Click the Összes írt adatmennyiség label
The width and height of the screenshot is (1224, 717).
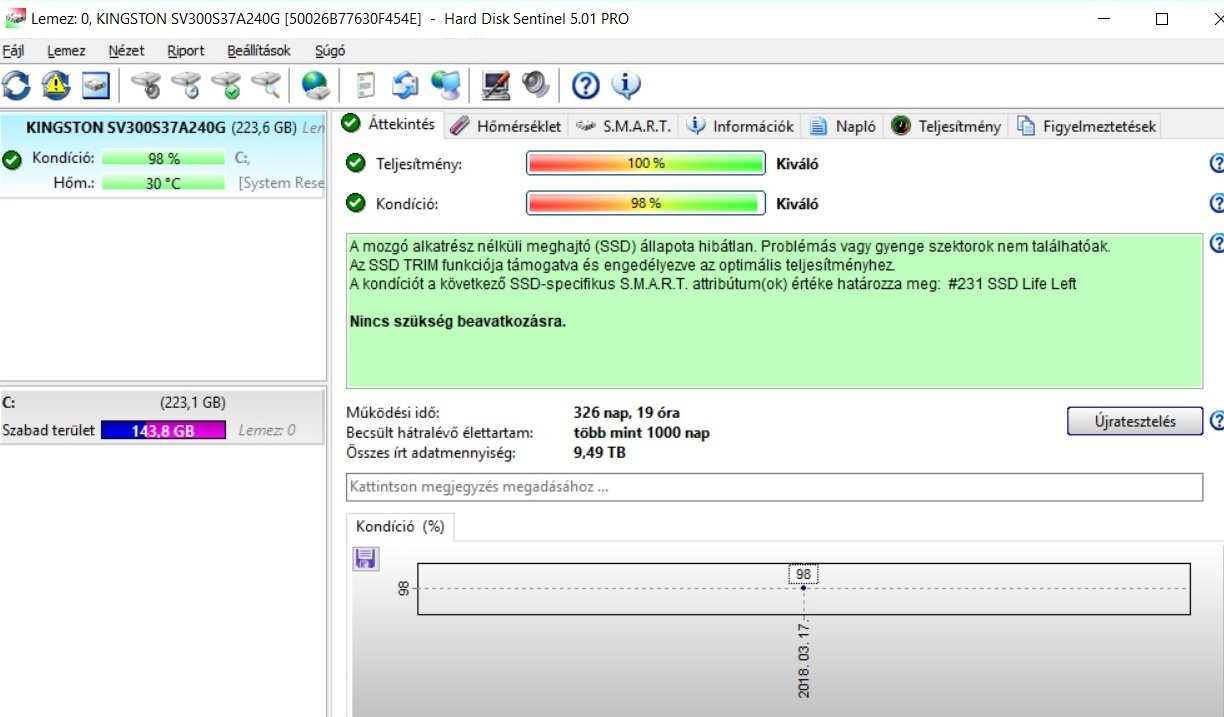430,453
